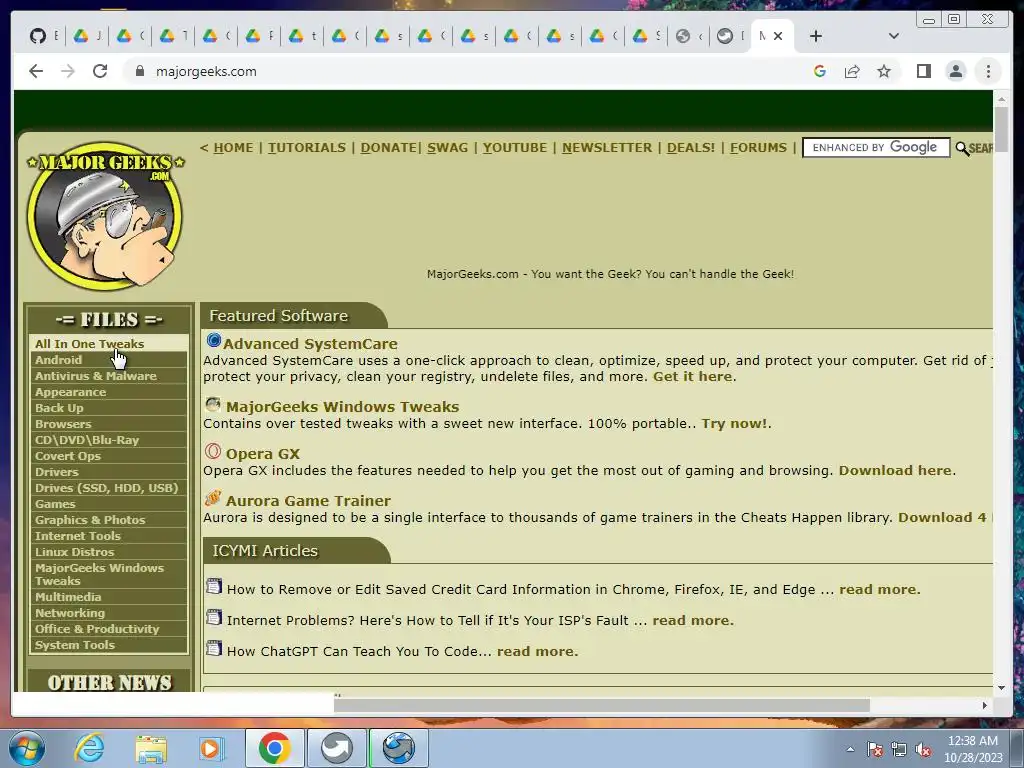The width and height of the screenshot is (1024, 768).
Task: Go back to the previous page
Action: [x=36, y=71]
